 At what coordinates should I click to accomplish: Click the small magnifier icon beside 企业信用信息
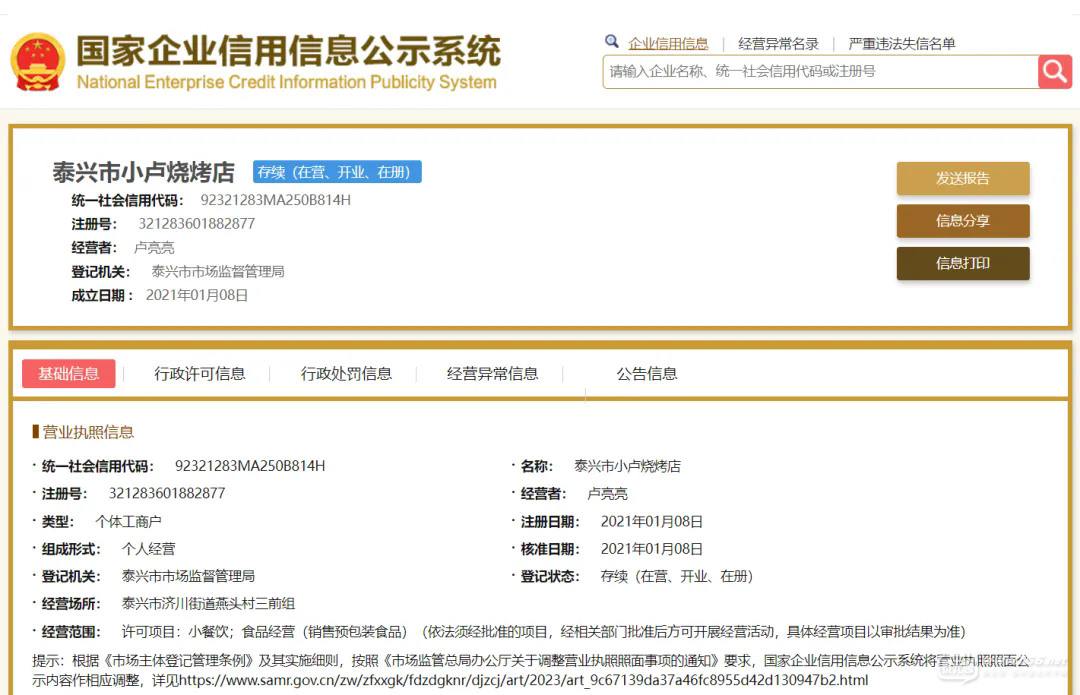click(612, 42)
